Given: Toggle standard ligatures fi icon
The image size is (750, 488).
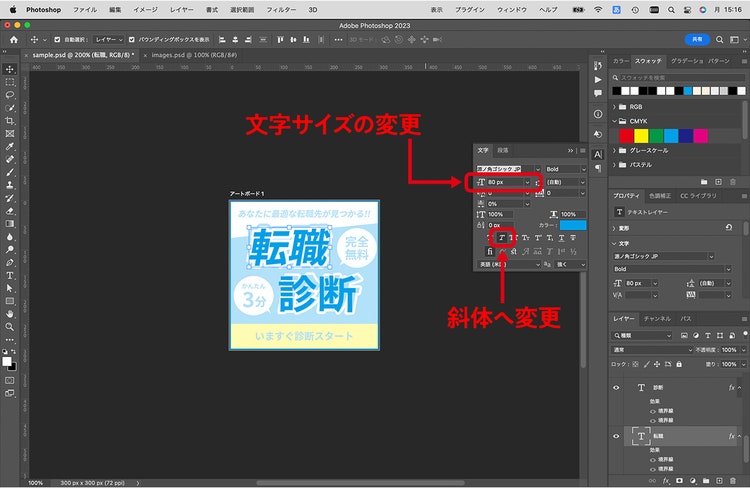Looking at the screenshot, I should [x=490, y=251].
